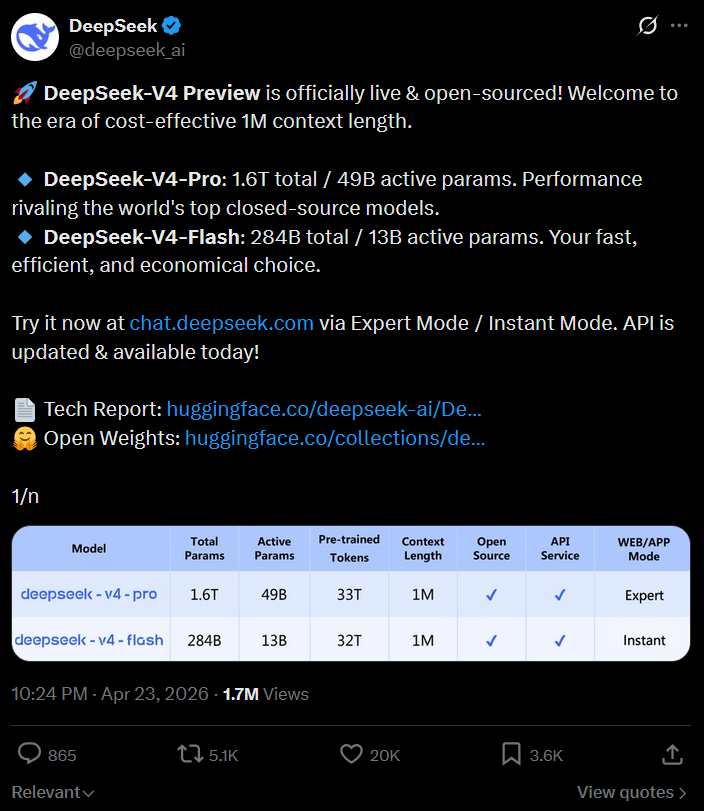Expand the Relevant sort dropdown
Screen dimensions: 704x811
pyautogui.click(x=53, y=792)
